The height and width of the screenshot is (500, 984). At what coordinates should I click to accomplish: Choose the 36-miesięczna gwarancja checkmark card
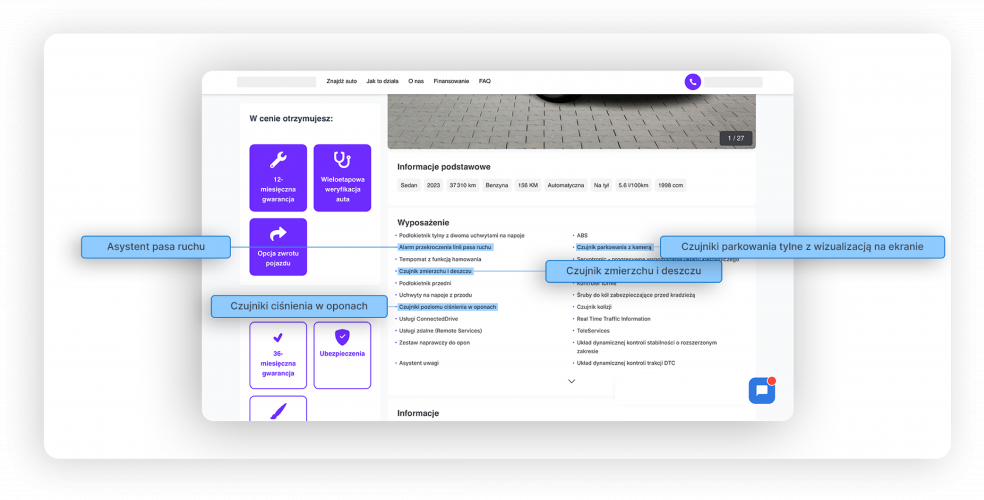pyautogui.click(x=278, y=355)
